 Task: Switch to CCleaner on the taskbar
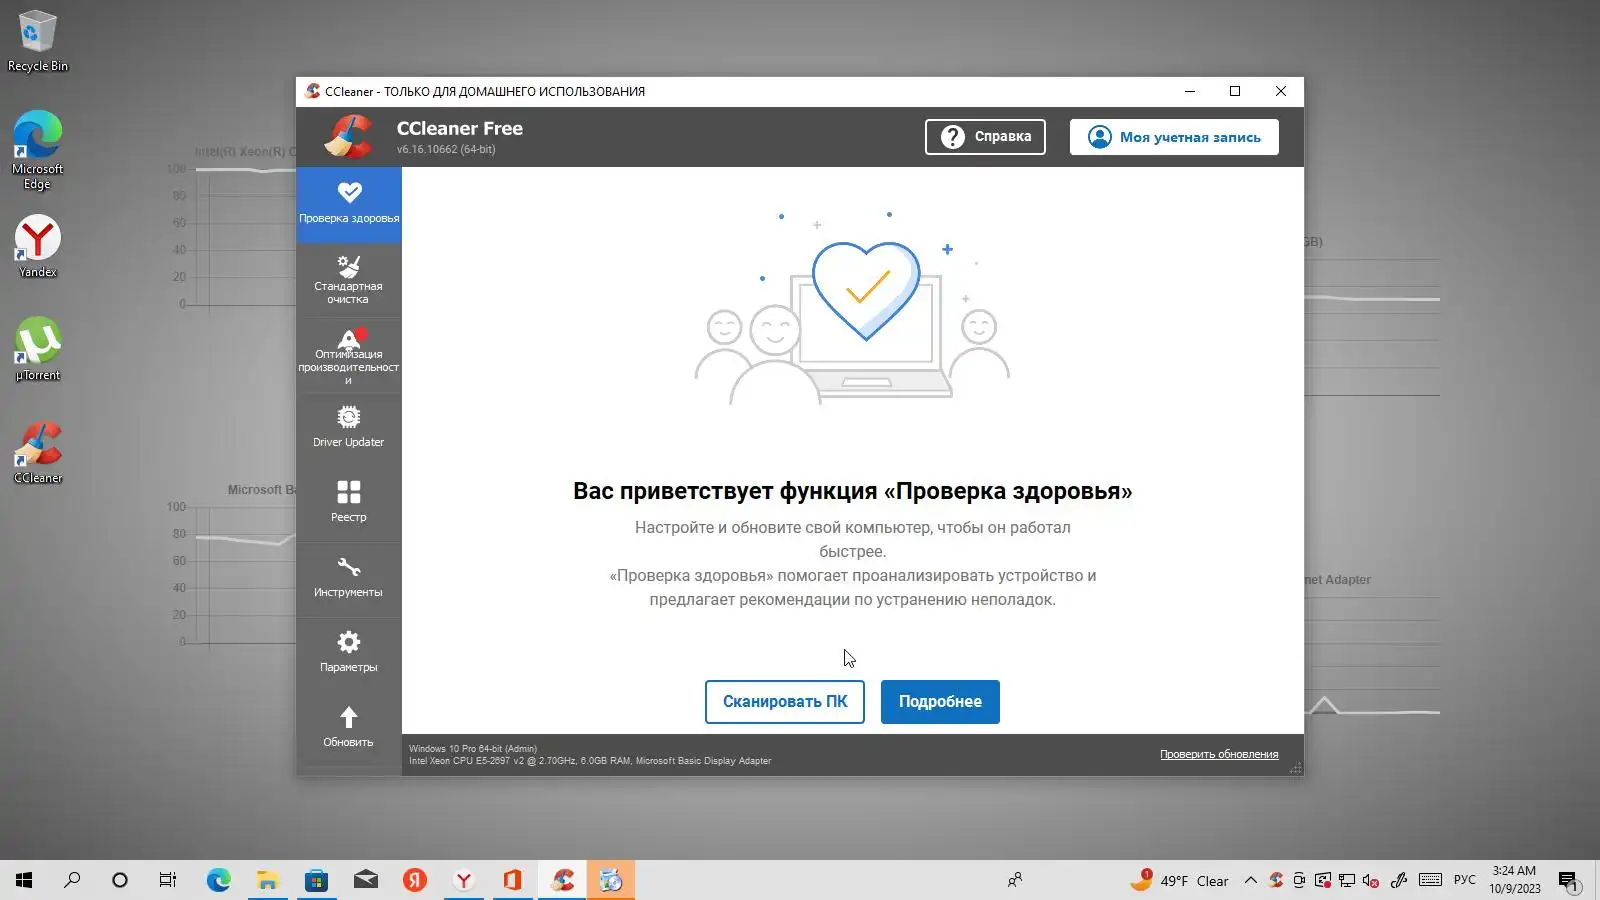562,880
